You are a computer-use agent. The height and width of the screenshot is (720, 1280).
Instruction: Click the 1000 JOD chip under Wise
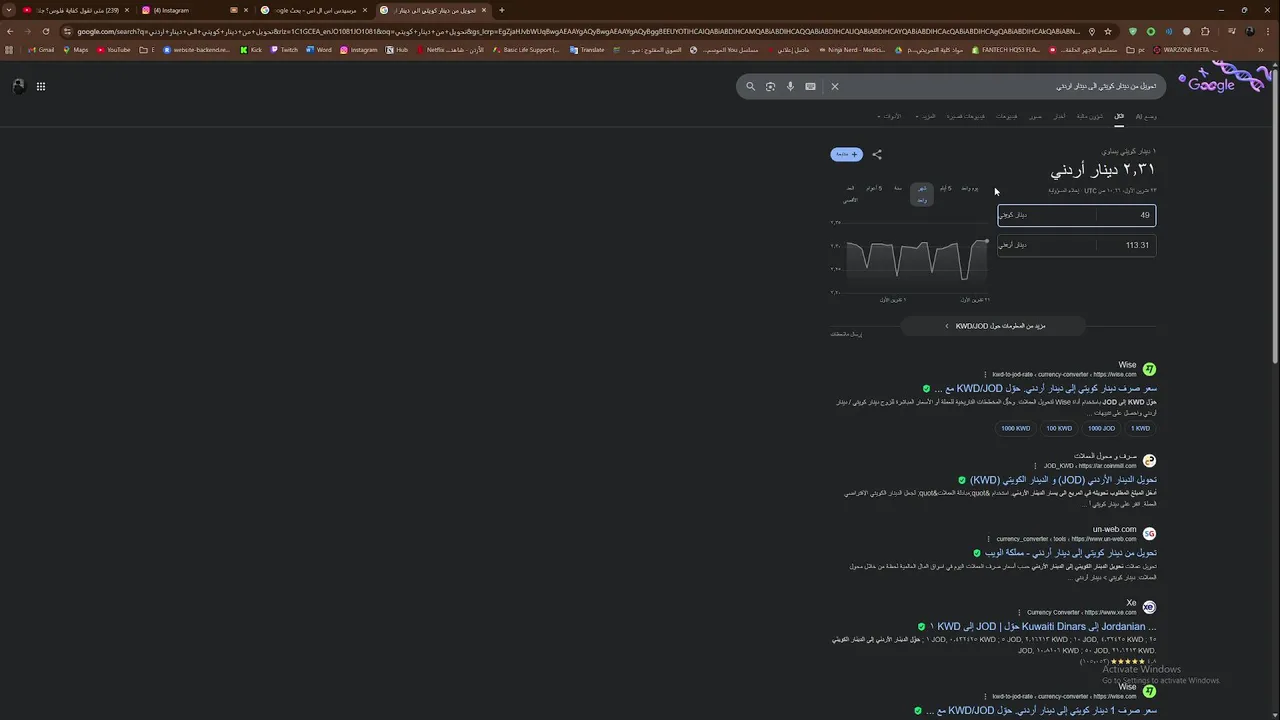(1101, 428)
